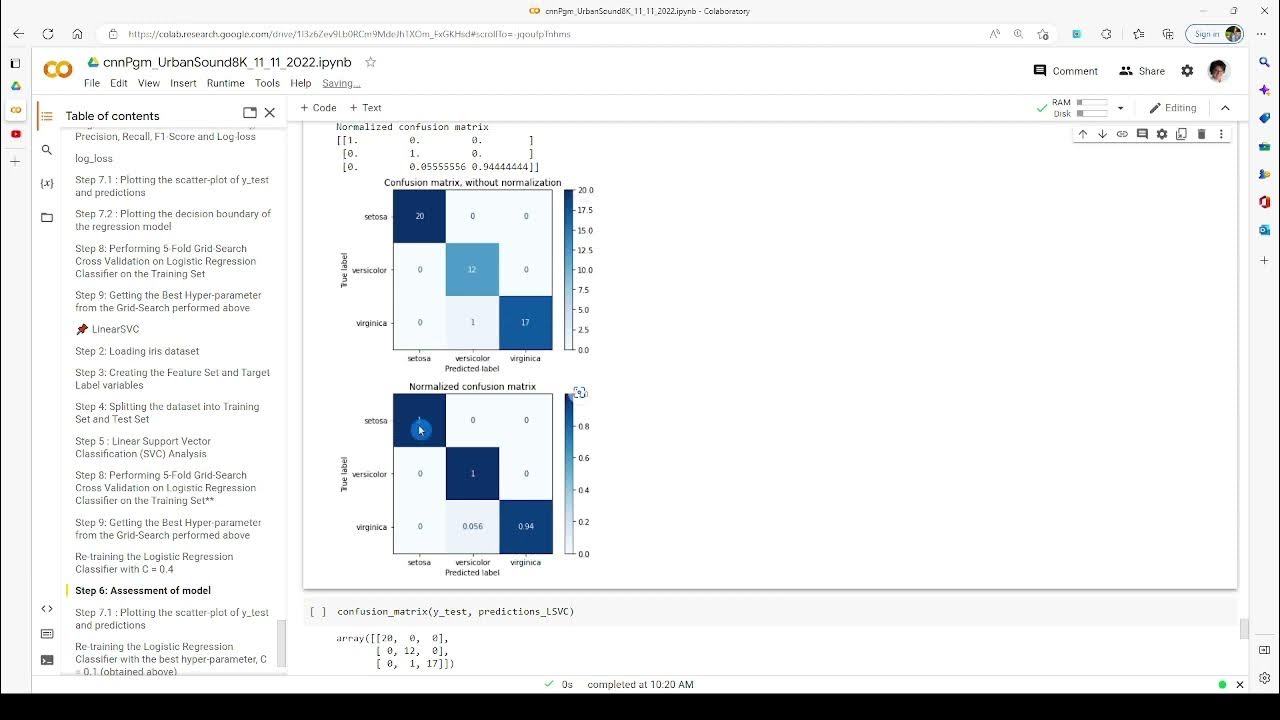Open browser Collections icon

[1168, 34]
